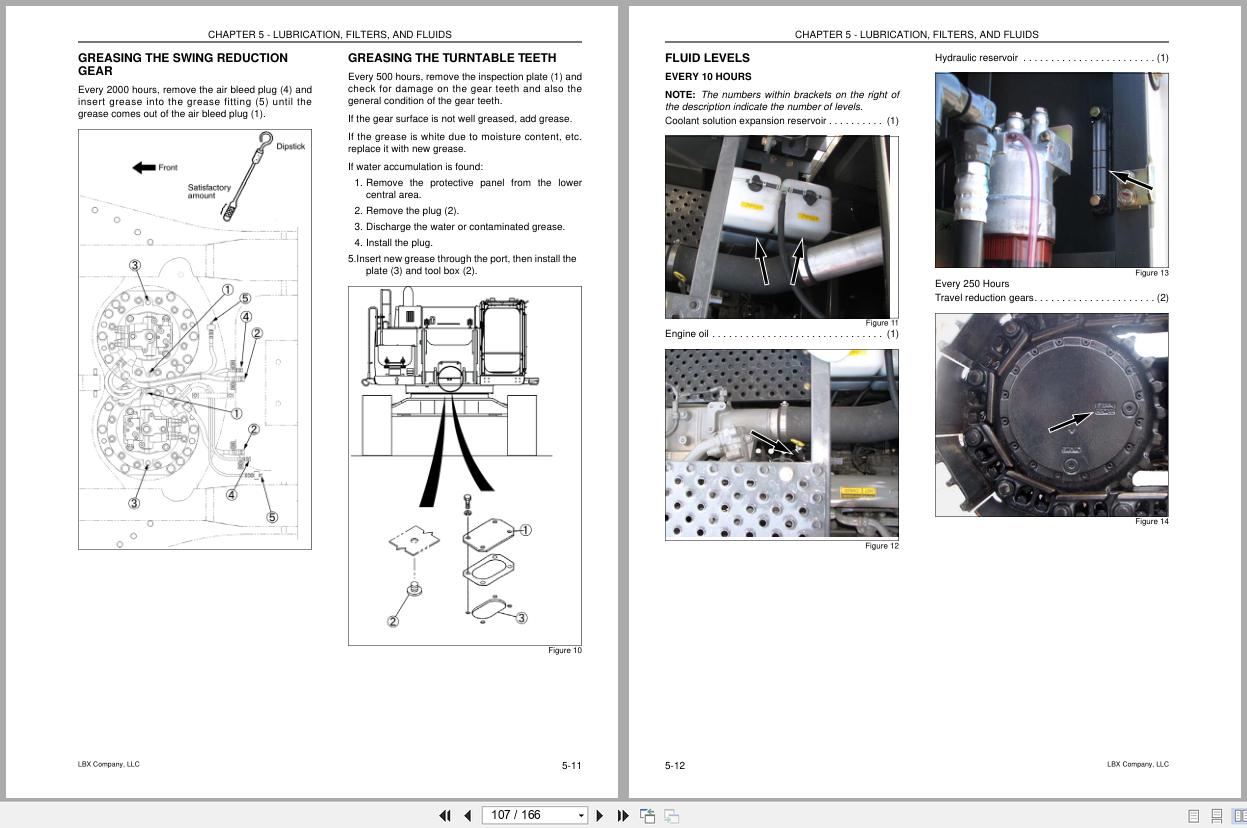Image resolution: width=1247 pixels, height=828 pixels.
Task: Go forward to the next view
Action: [671, 815]
